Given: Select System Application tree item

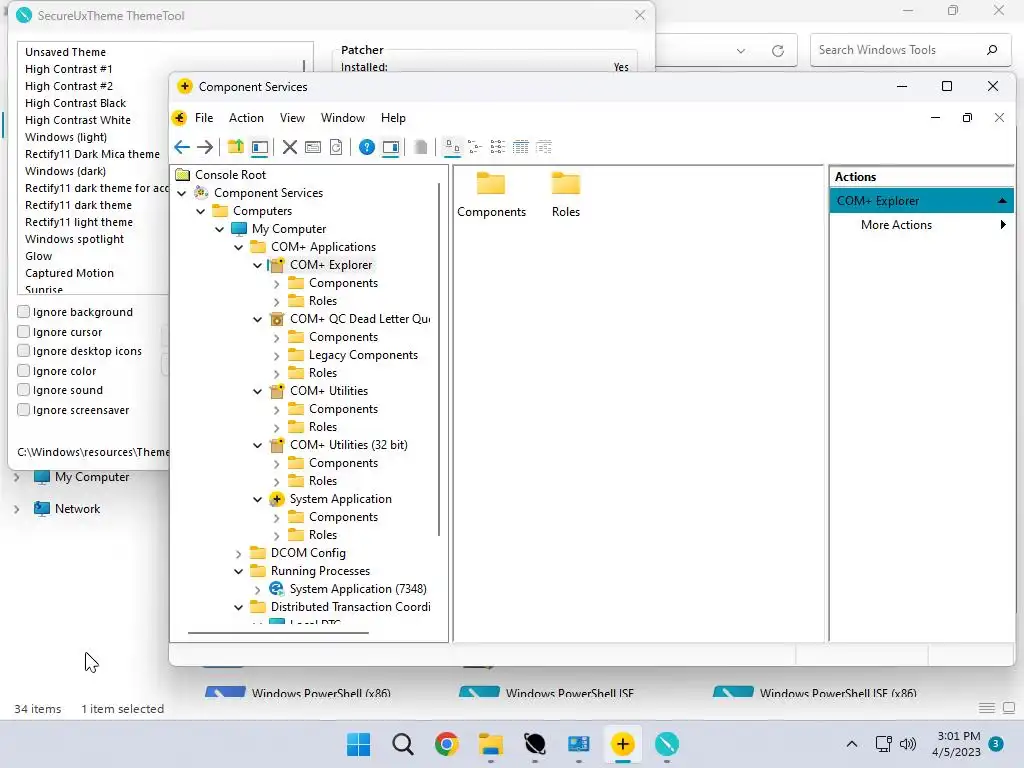Looking at the screenshot, I should 340,499.
